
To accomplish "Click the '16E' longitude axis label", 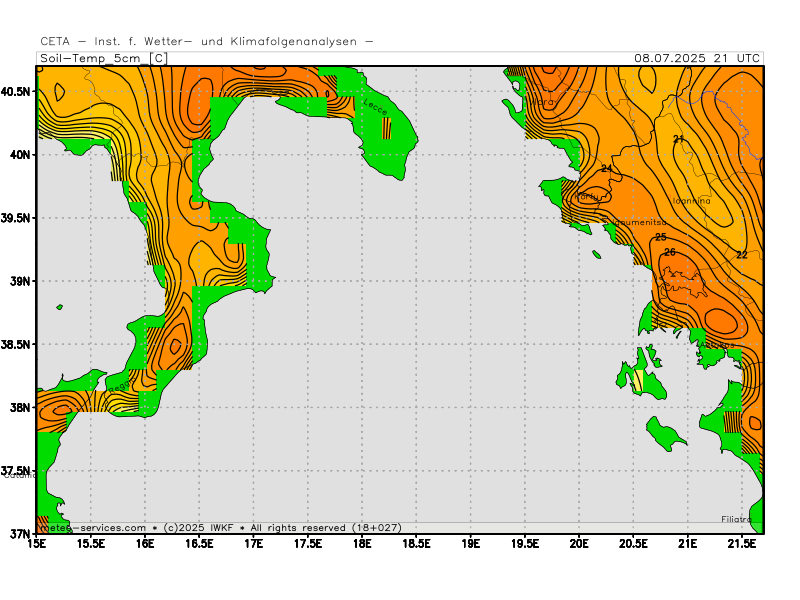I will [x=145, y=544].
